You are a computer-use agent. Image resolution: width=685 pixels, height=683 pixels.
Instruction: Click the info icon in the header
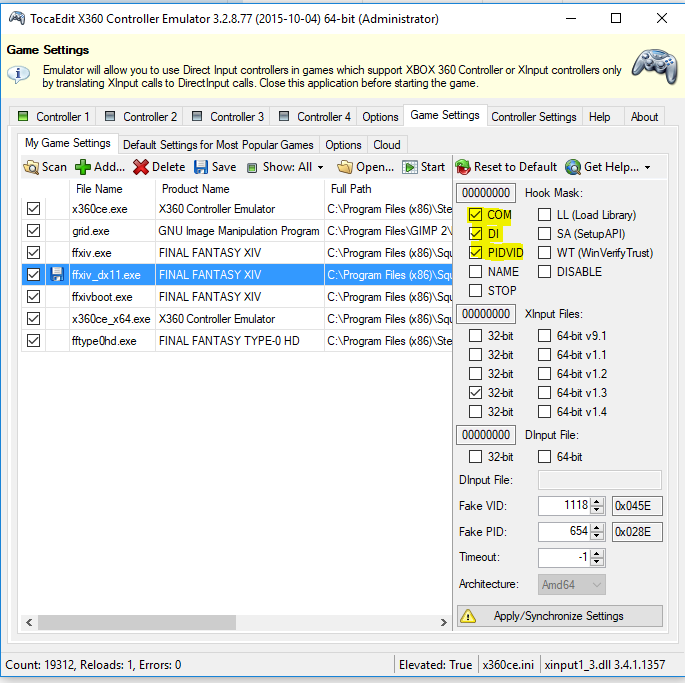18,75
